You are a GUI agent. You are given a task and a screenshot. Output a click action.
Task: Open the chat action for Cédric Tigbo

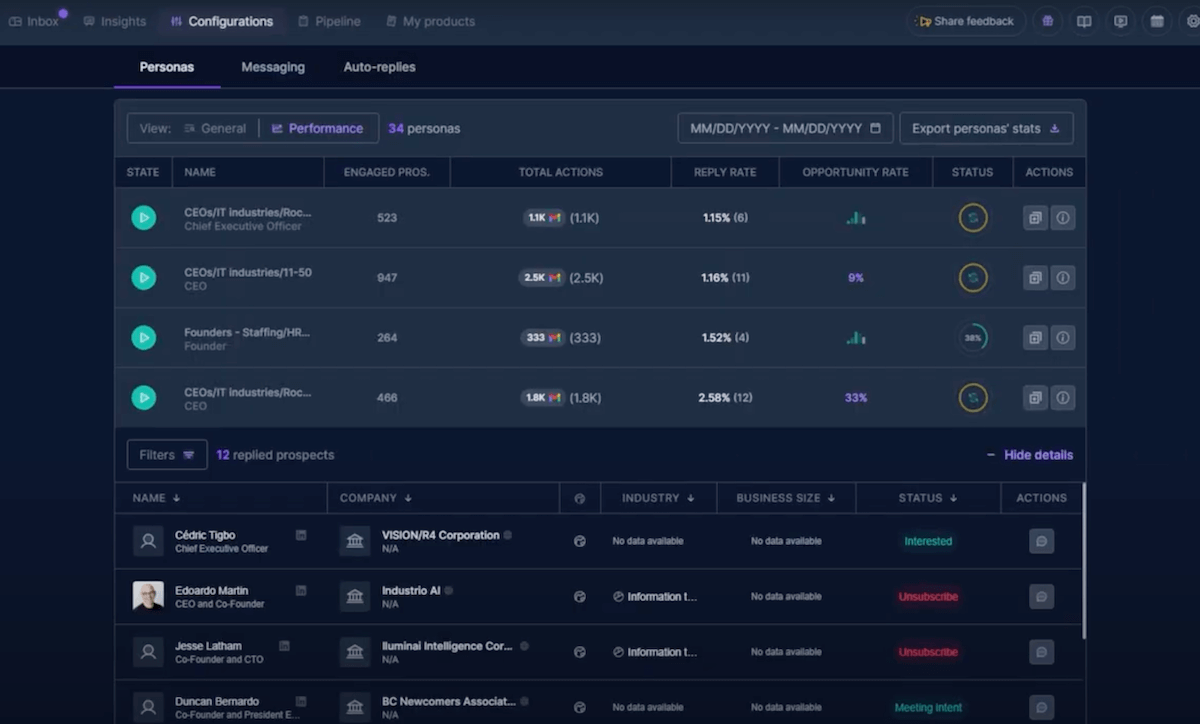click(x=1041, y=541)
